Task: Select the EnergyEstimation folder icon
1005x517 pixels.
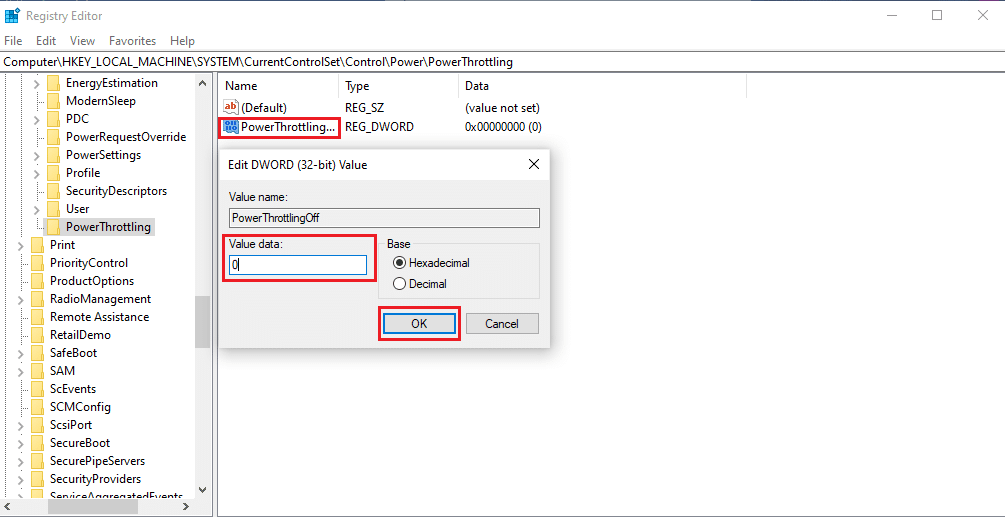Action: pyautogui.click(x=54, y=83)
